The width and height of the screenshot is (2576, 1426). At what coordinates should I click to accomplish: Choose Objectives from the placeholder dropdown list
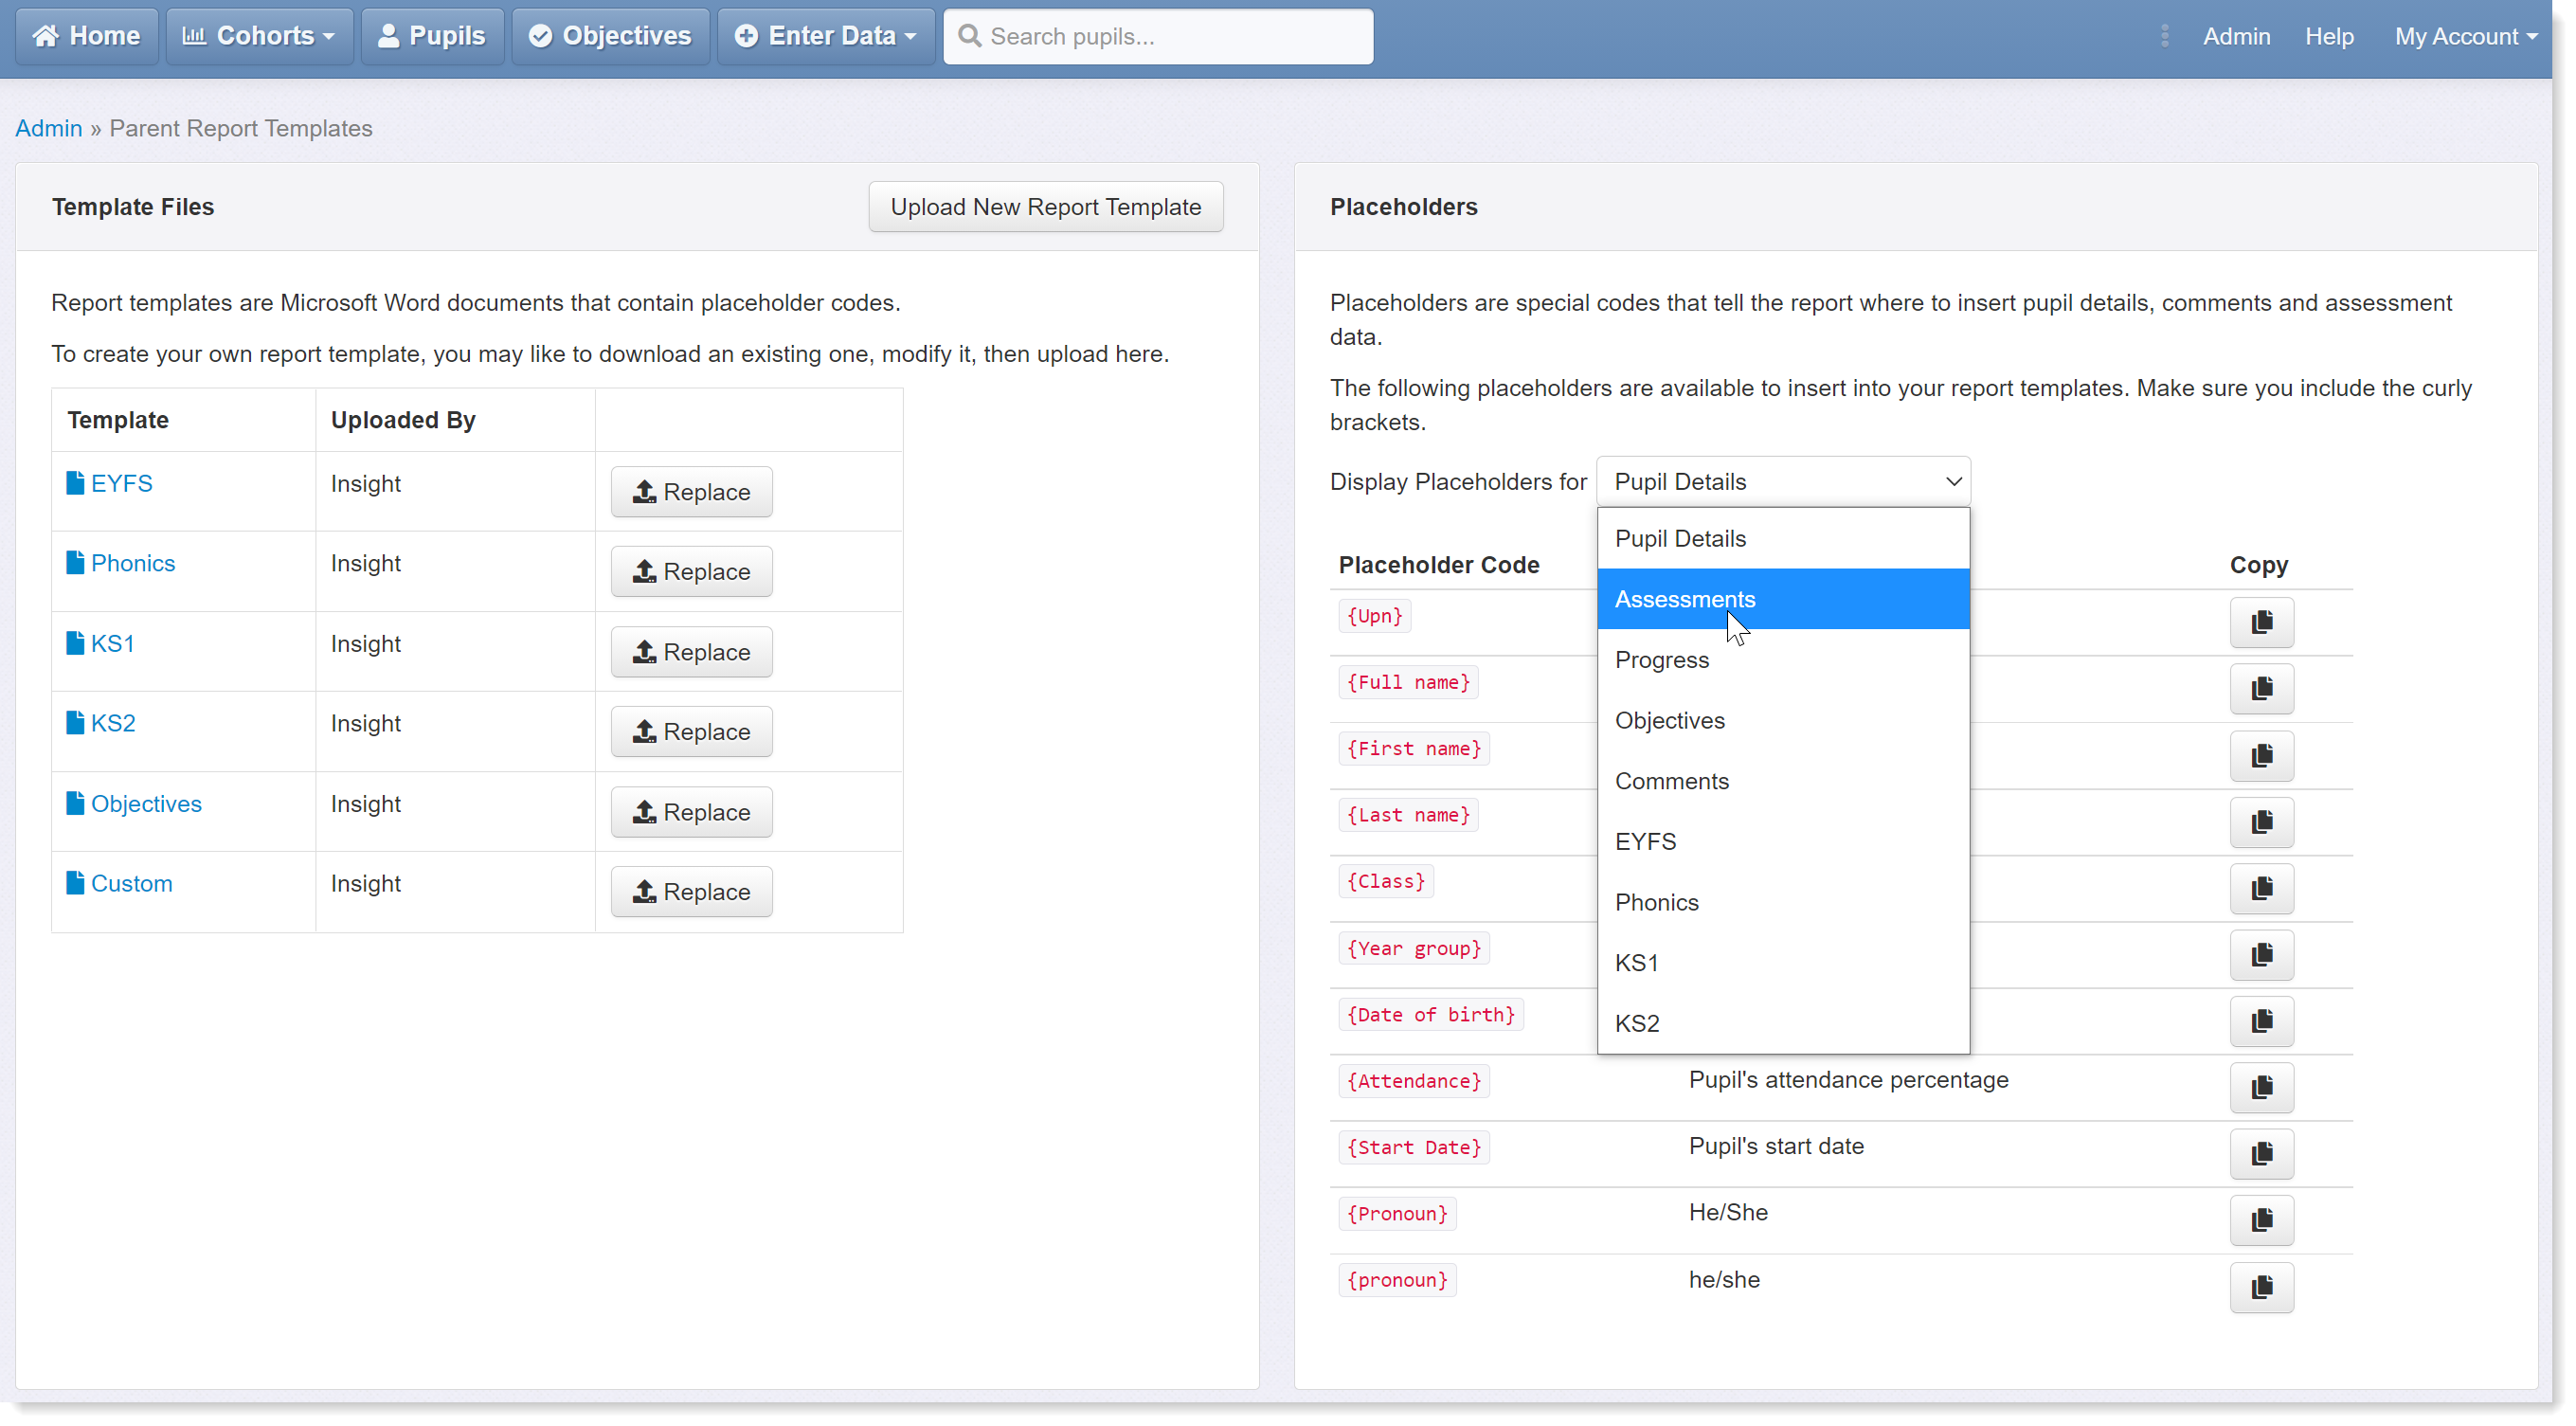point(1783,721)
